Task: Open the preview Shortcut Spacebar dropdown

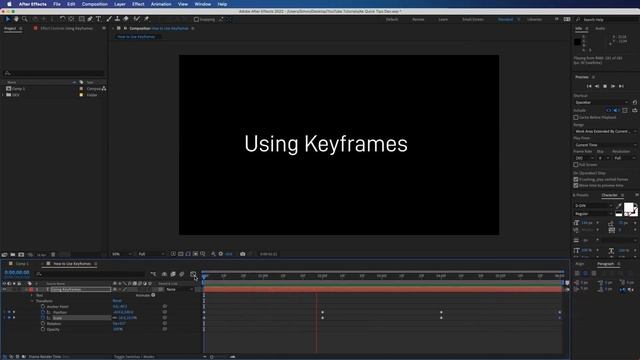Action: (x=602, y=102)
